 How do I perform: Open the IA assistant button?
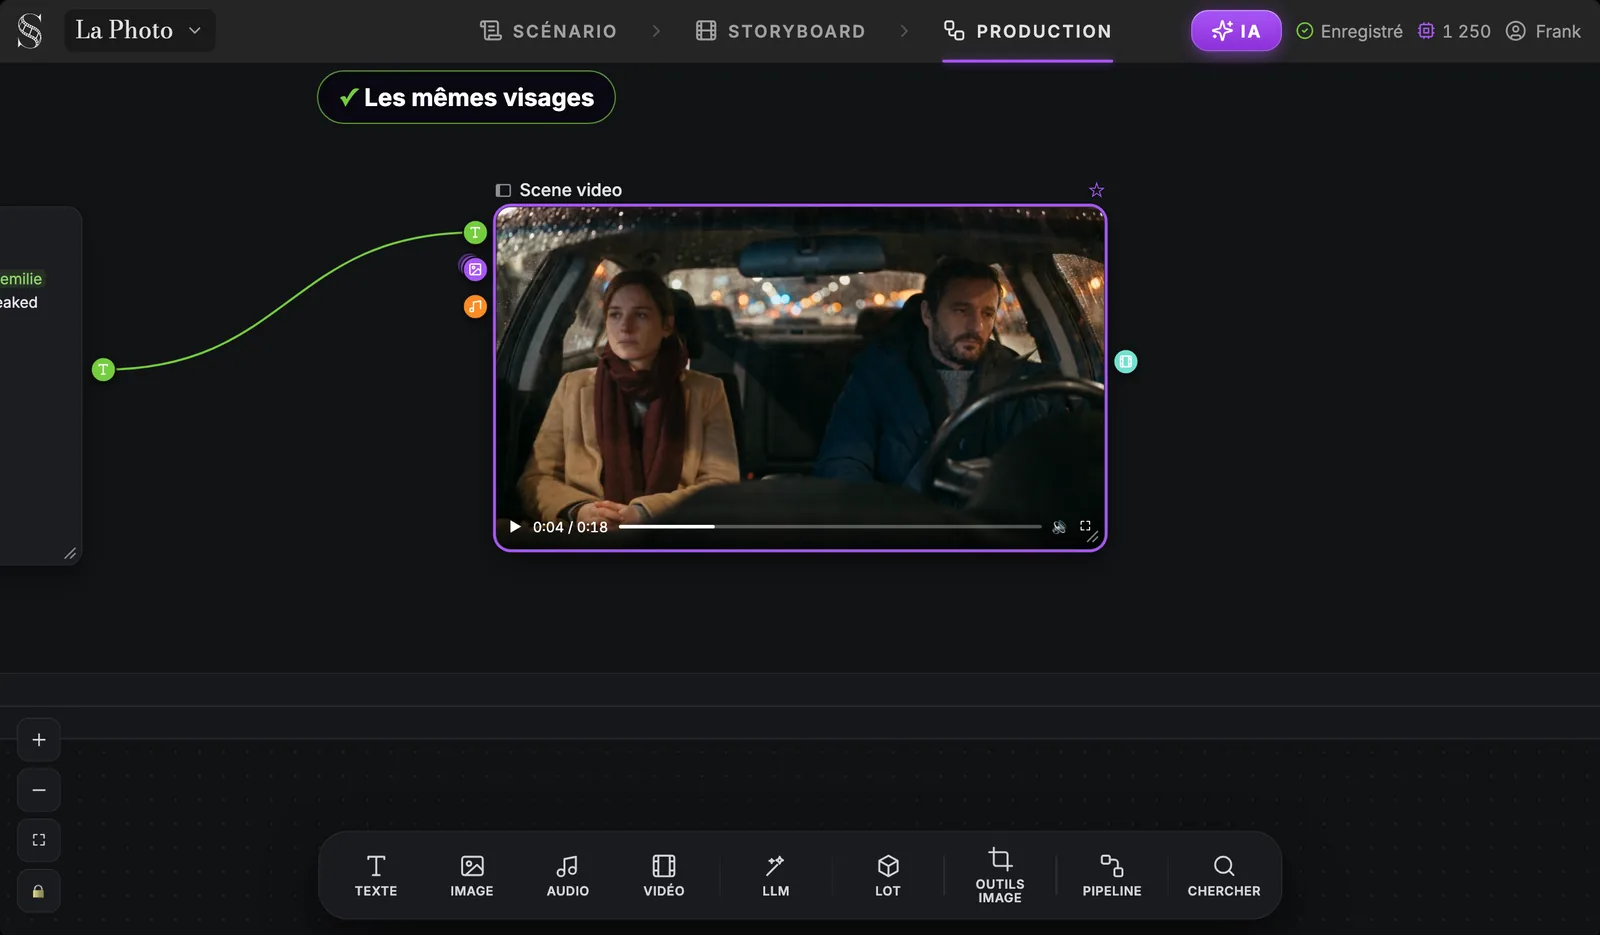(1236, 31)
